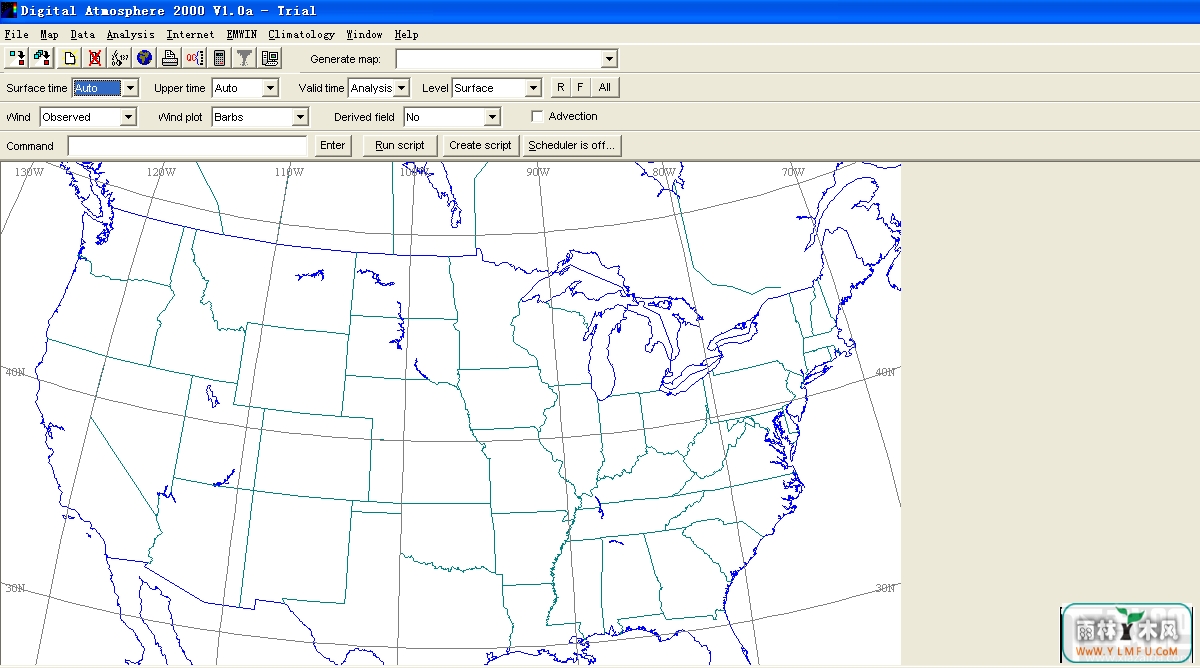Expand the Derived field dropdown
Viewport: 1200px width, 668px height.
pyautogui.click(x=491, y=117)
